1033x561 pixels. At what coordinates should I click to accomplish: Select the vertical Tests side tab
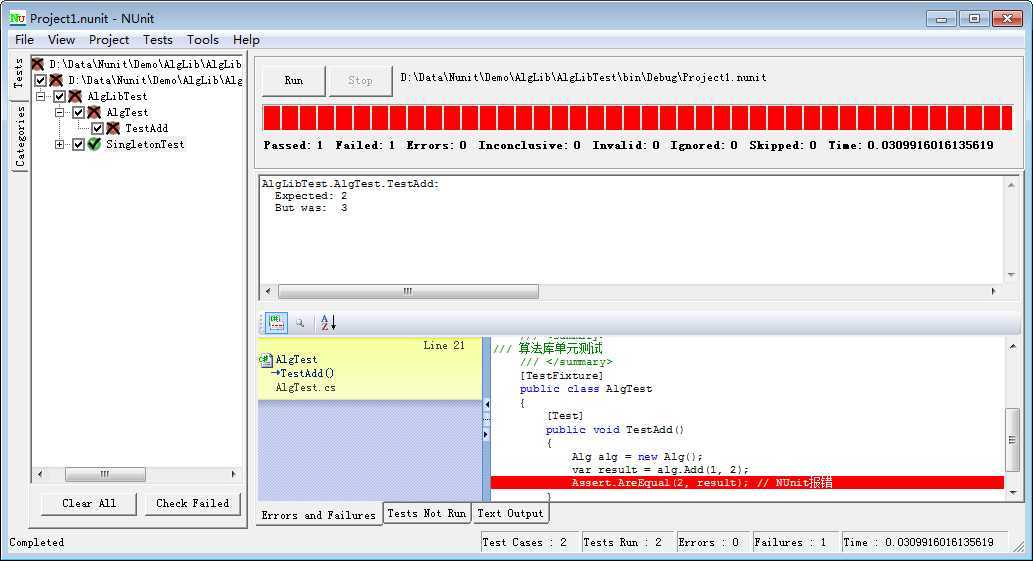pyautogui.click(x=18, y=74)
